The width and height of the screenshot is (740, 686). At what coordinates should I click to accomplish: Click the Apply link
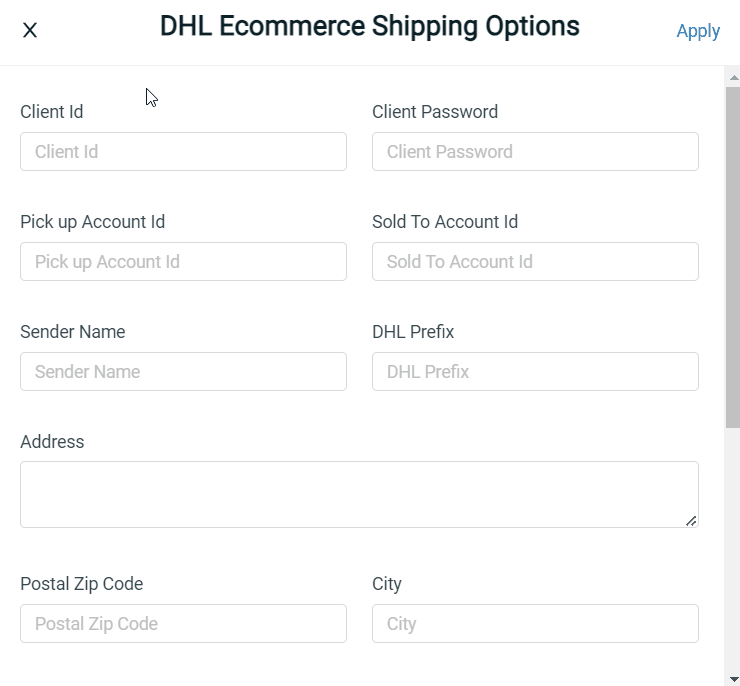coord(697,31)
